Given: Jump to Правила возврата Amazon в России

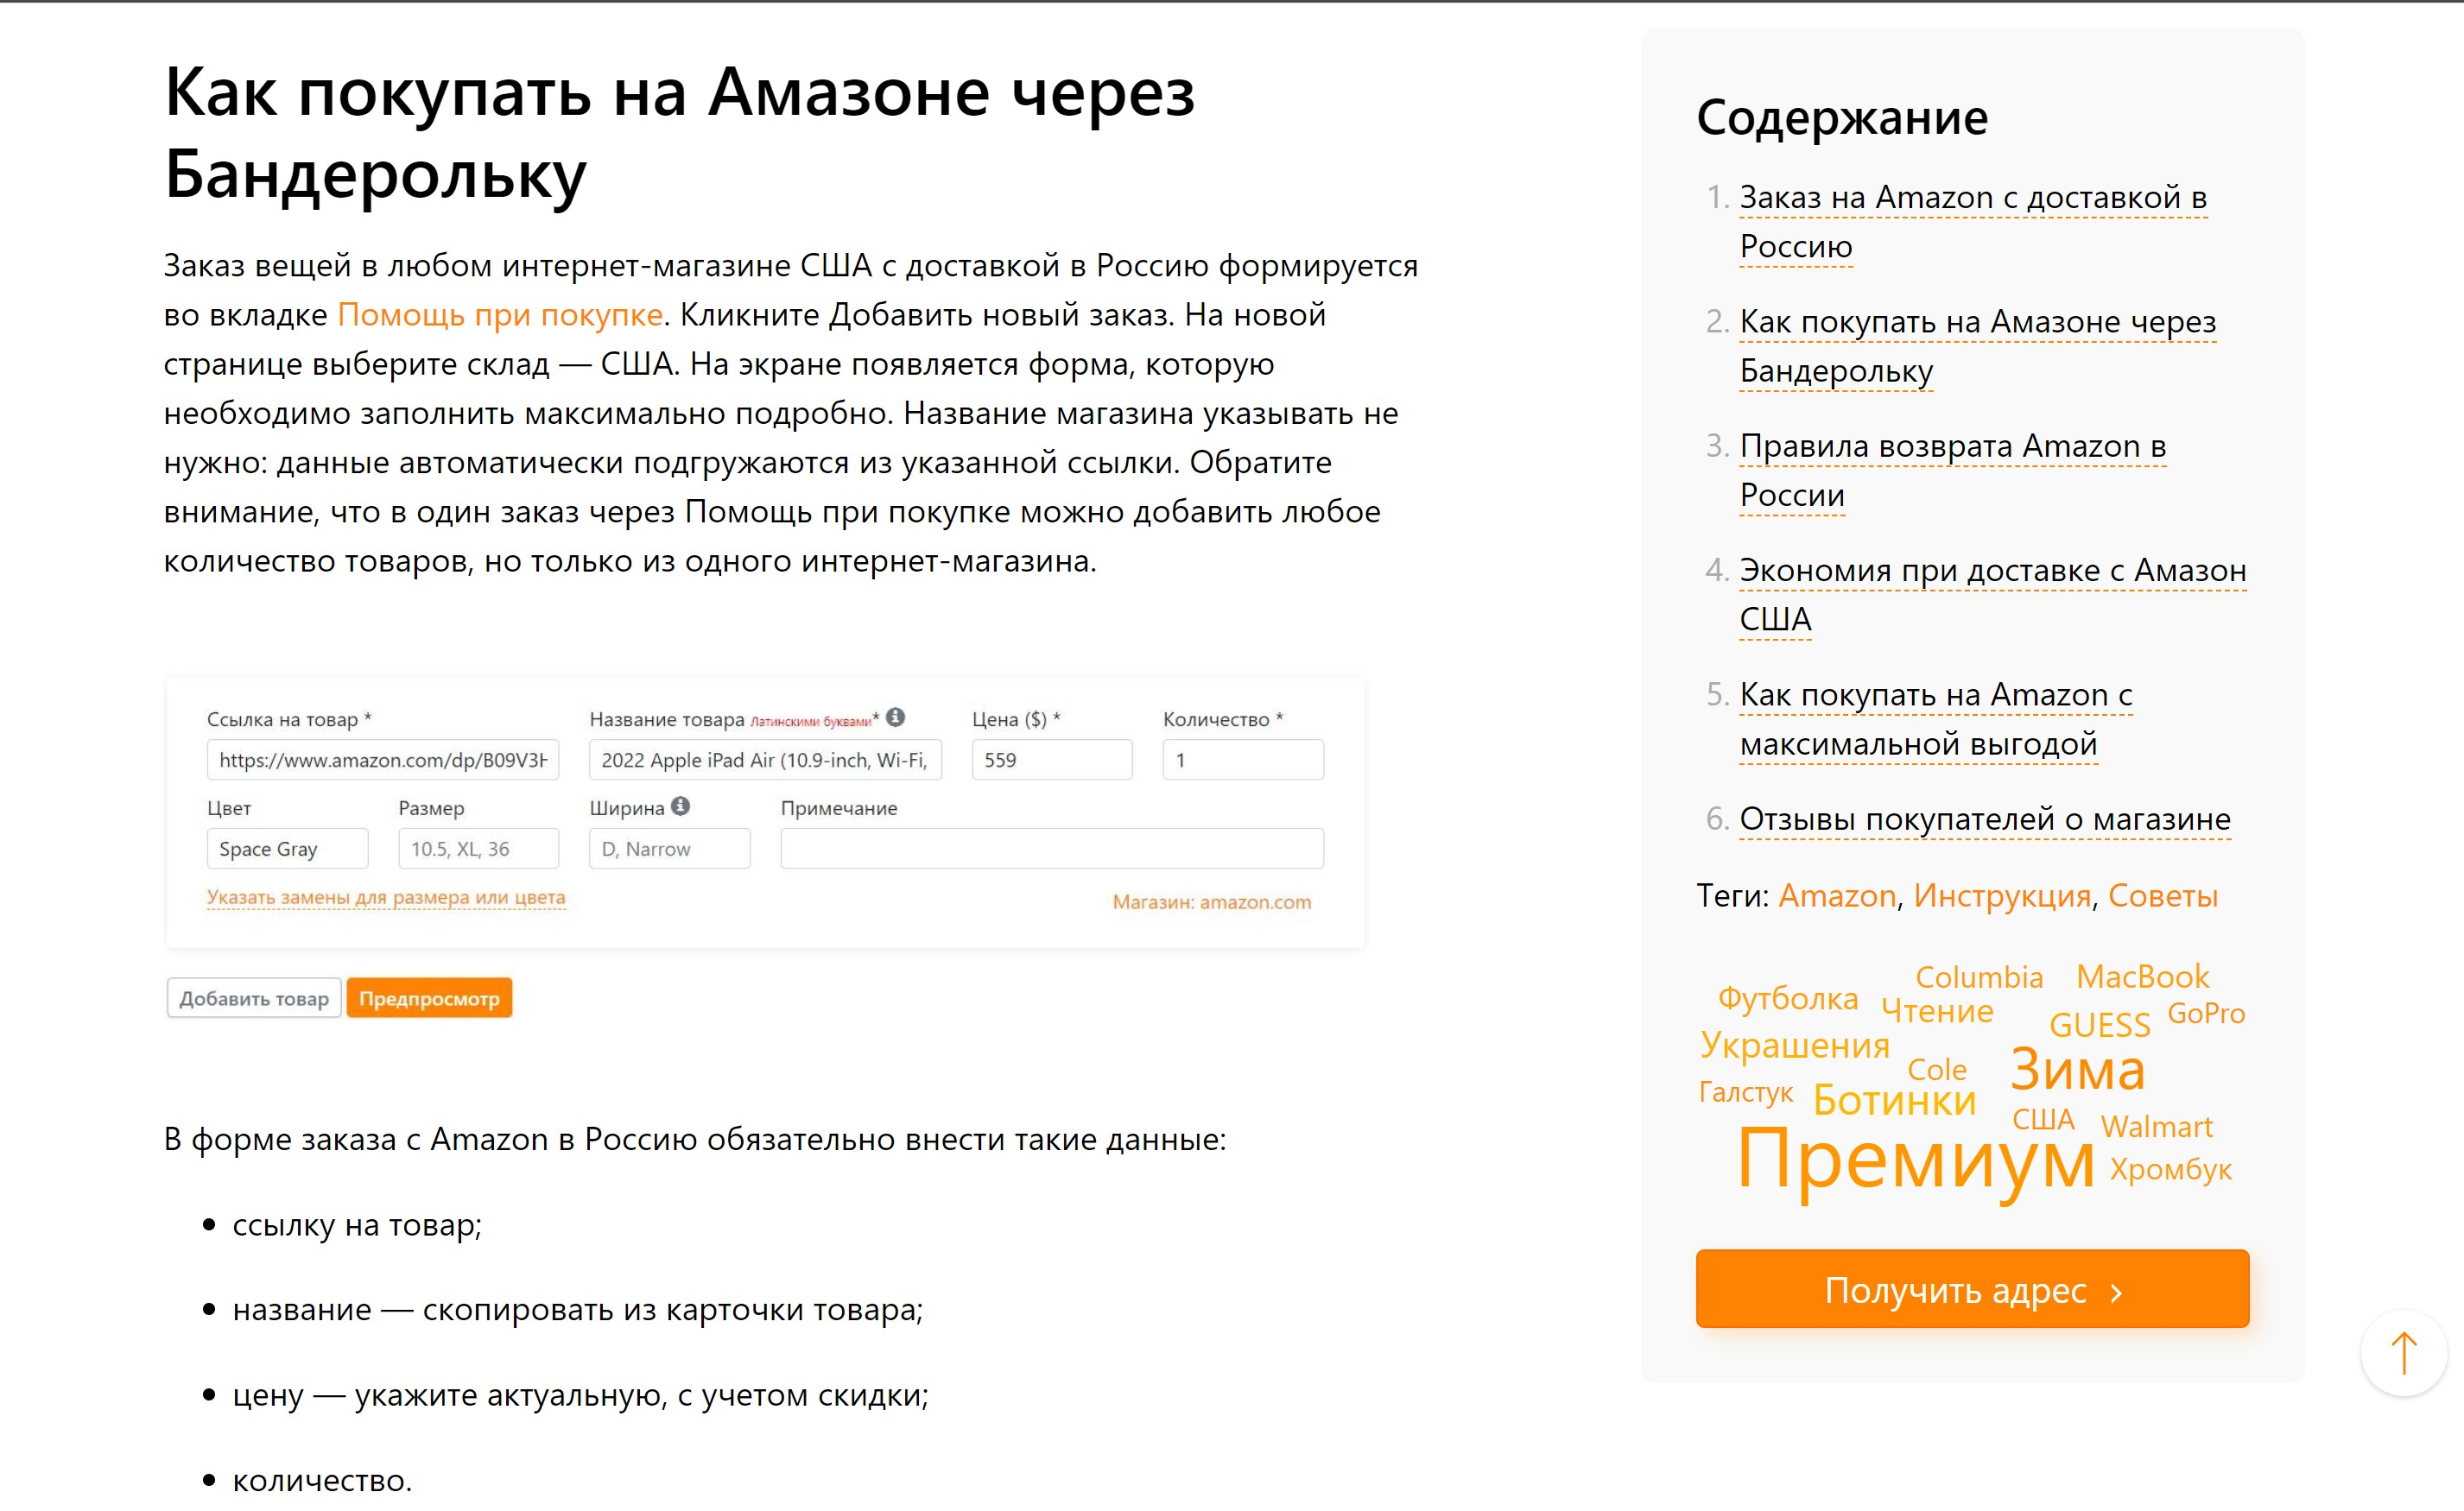Looking at the screenshot, I should [1953, 470].
